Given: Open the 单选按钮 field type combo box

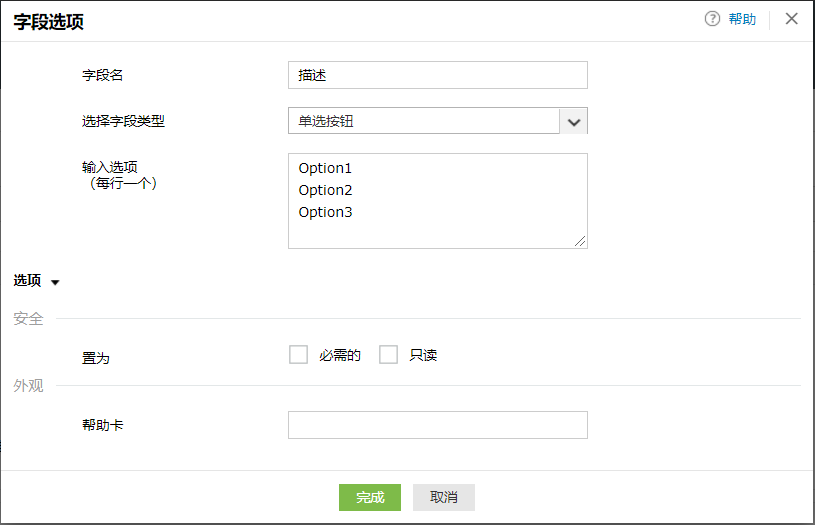Looking at the screenshot, I should pos(424,121).
